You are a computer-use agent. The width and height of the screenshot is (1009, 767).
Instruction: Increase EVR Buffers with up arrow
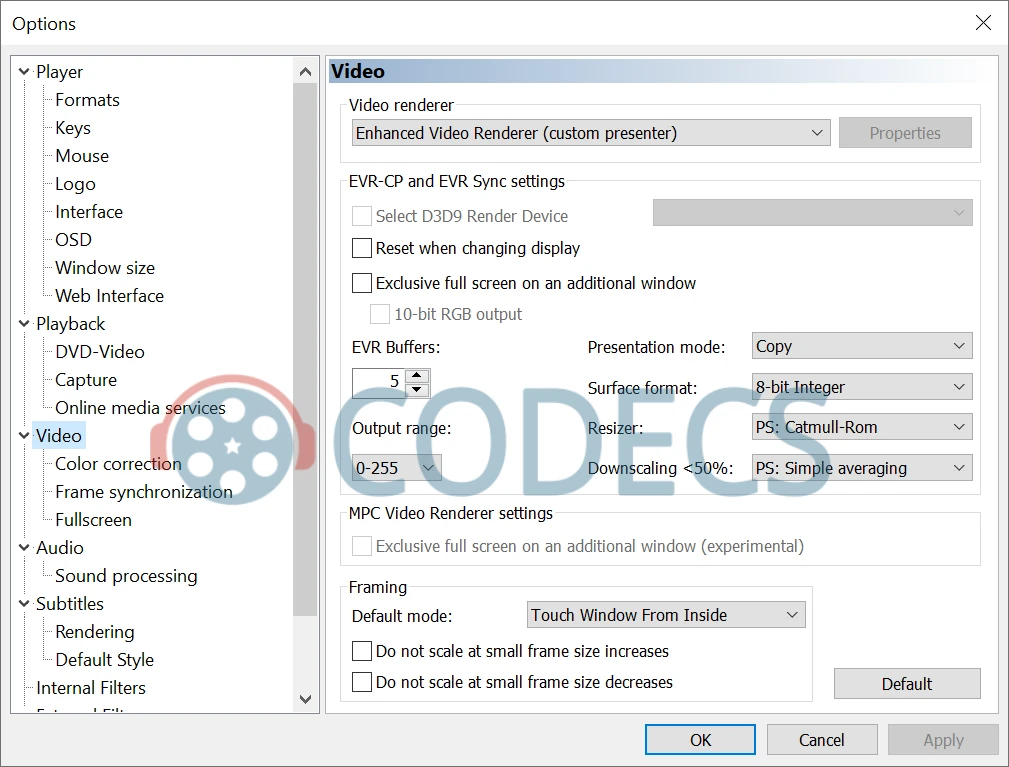pos(419,376)
